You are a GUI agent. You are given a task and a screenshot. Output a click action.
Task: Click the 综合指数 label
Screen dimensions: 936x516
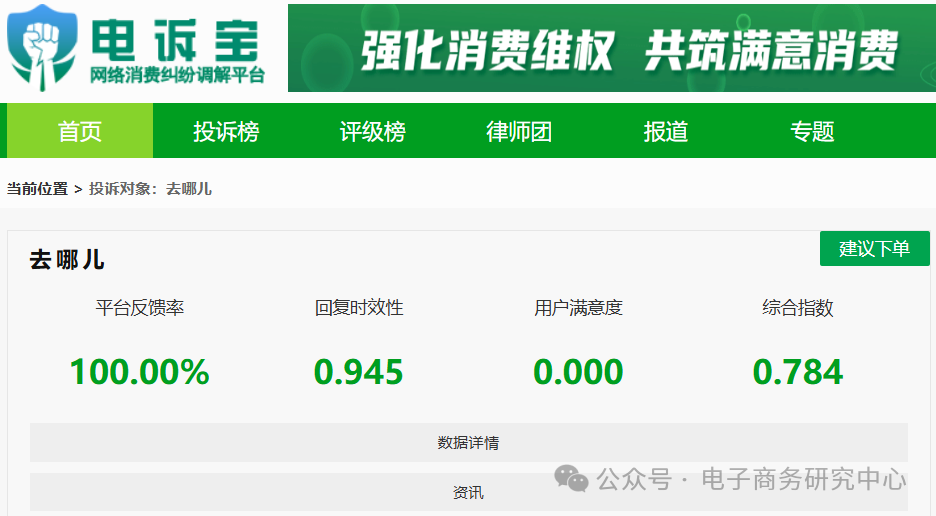pyautogui.click(x=798, y=308)
